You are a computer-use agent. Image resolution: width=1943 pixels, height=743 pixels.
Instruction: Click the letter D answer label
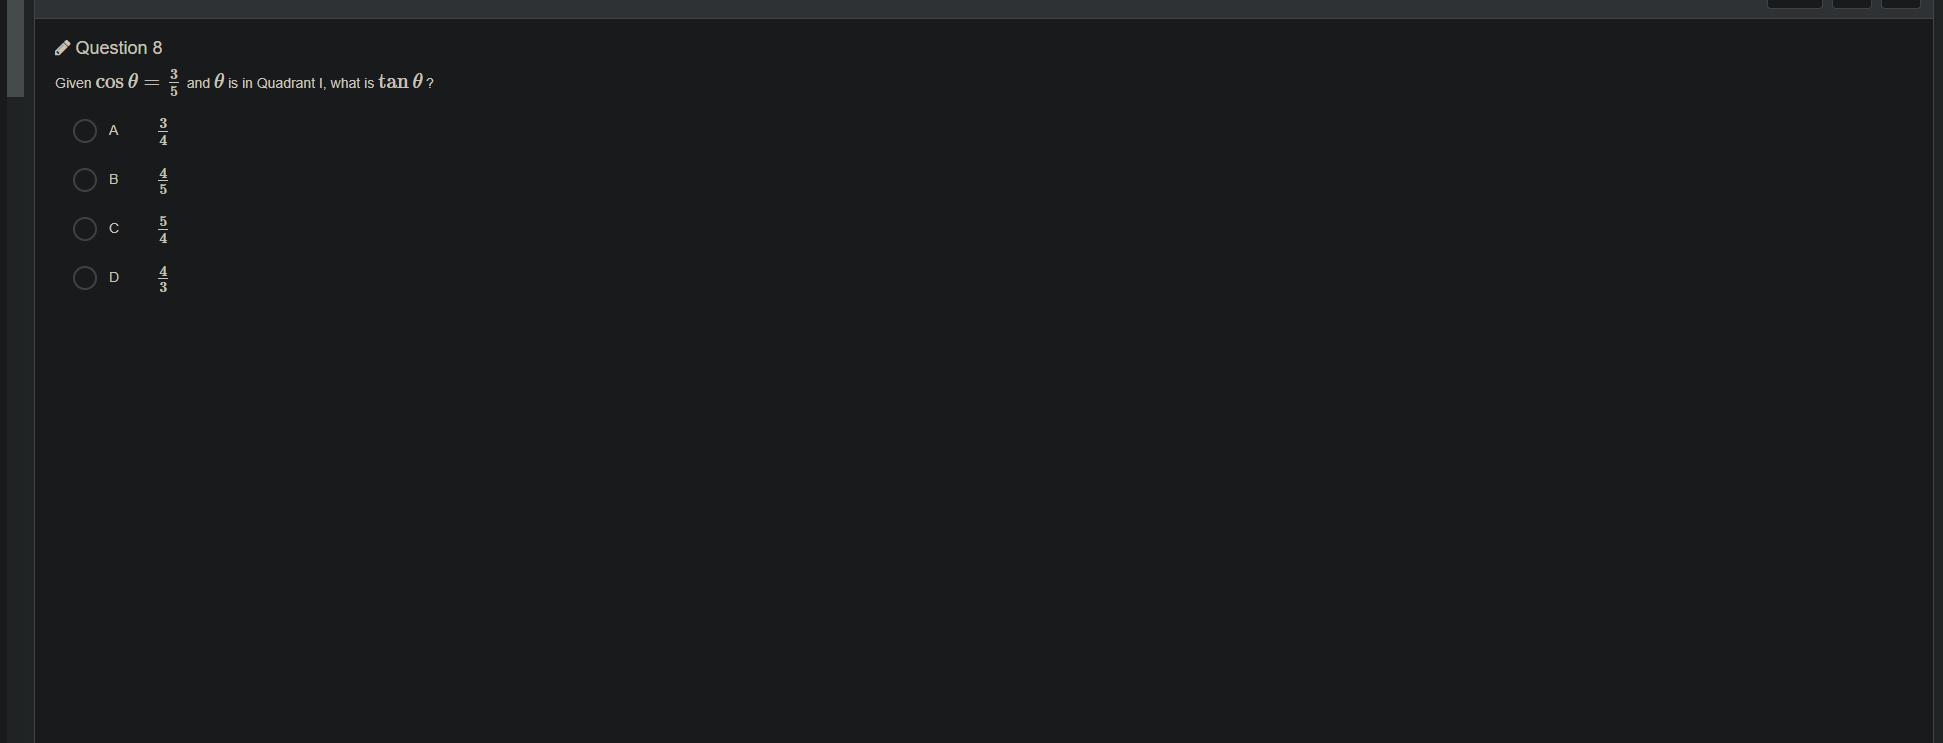[x=114, y=278]
